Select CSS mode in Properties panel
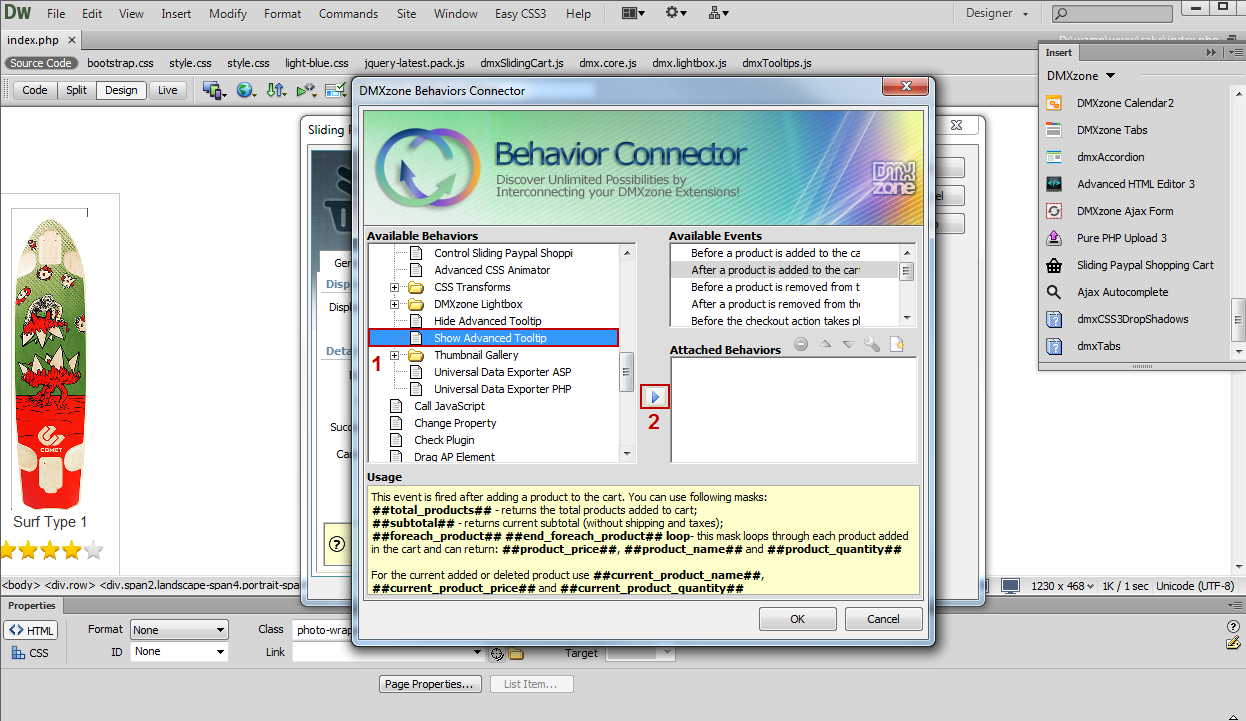This screenshot has height=721, width=1246. click(30, 653)
